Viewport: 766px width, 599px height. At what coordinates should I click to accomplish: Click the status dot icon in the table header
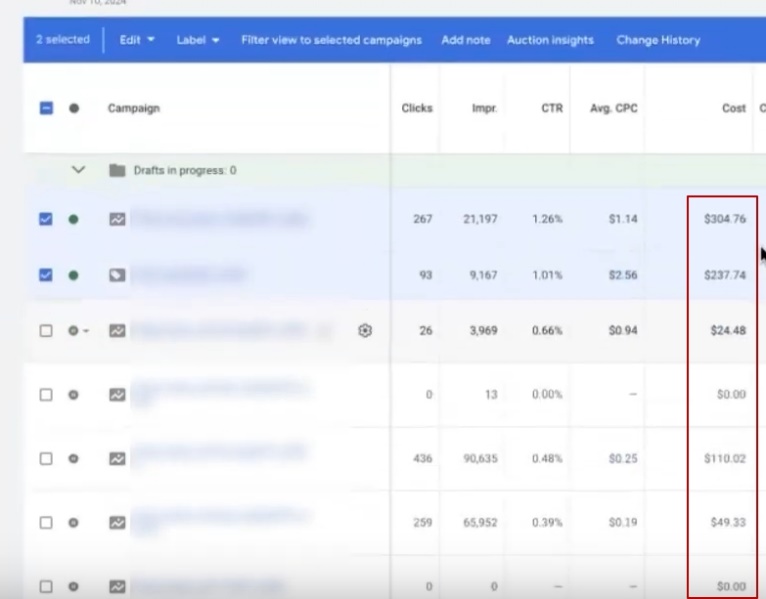click(74, 108)
